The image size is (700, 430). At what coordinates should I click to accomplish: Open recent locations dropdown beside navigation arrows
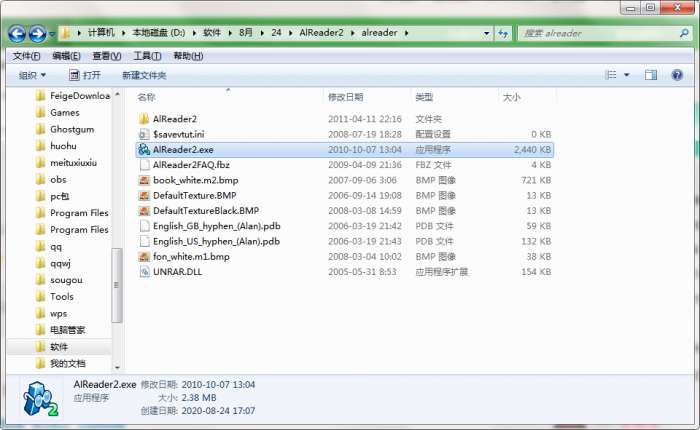pos(52,34)
